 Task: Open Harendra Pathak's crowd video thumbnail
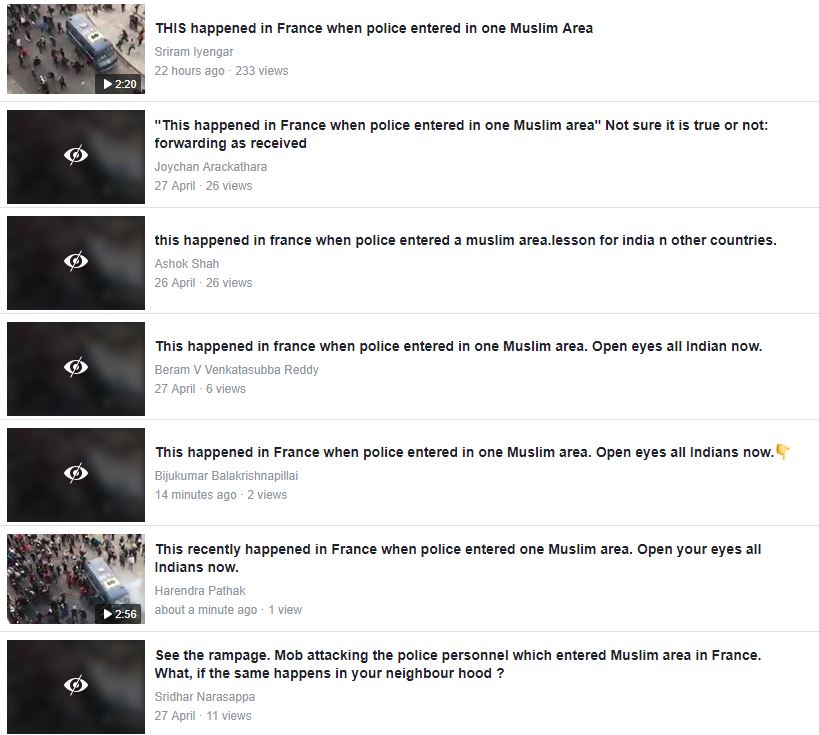[x=76, y=579]
